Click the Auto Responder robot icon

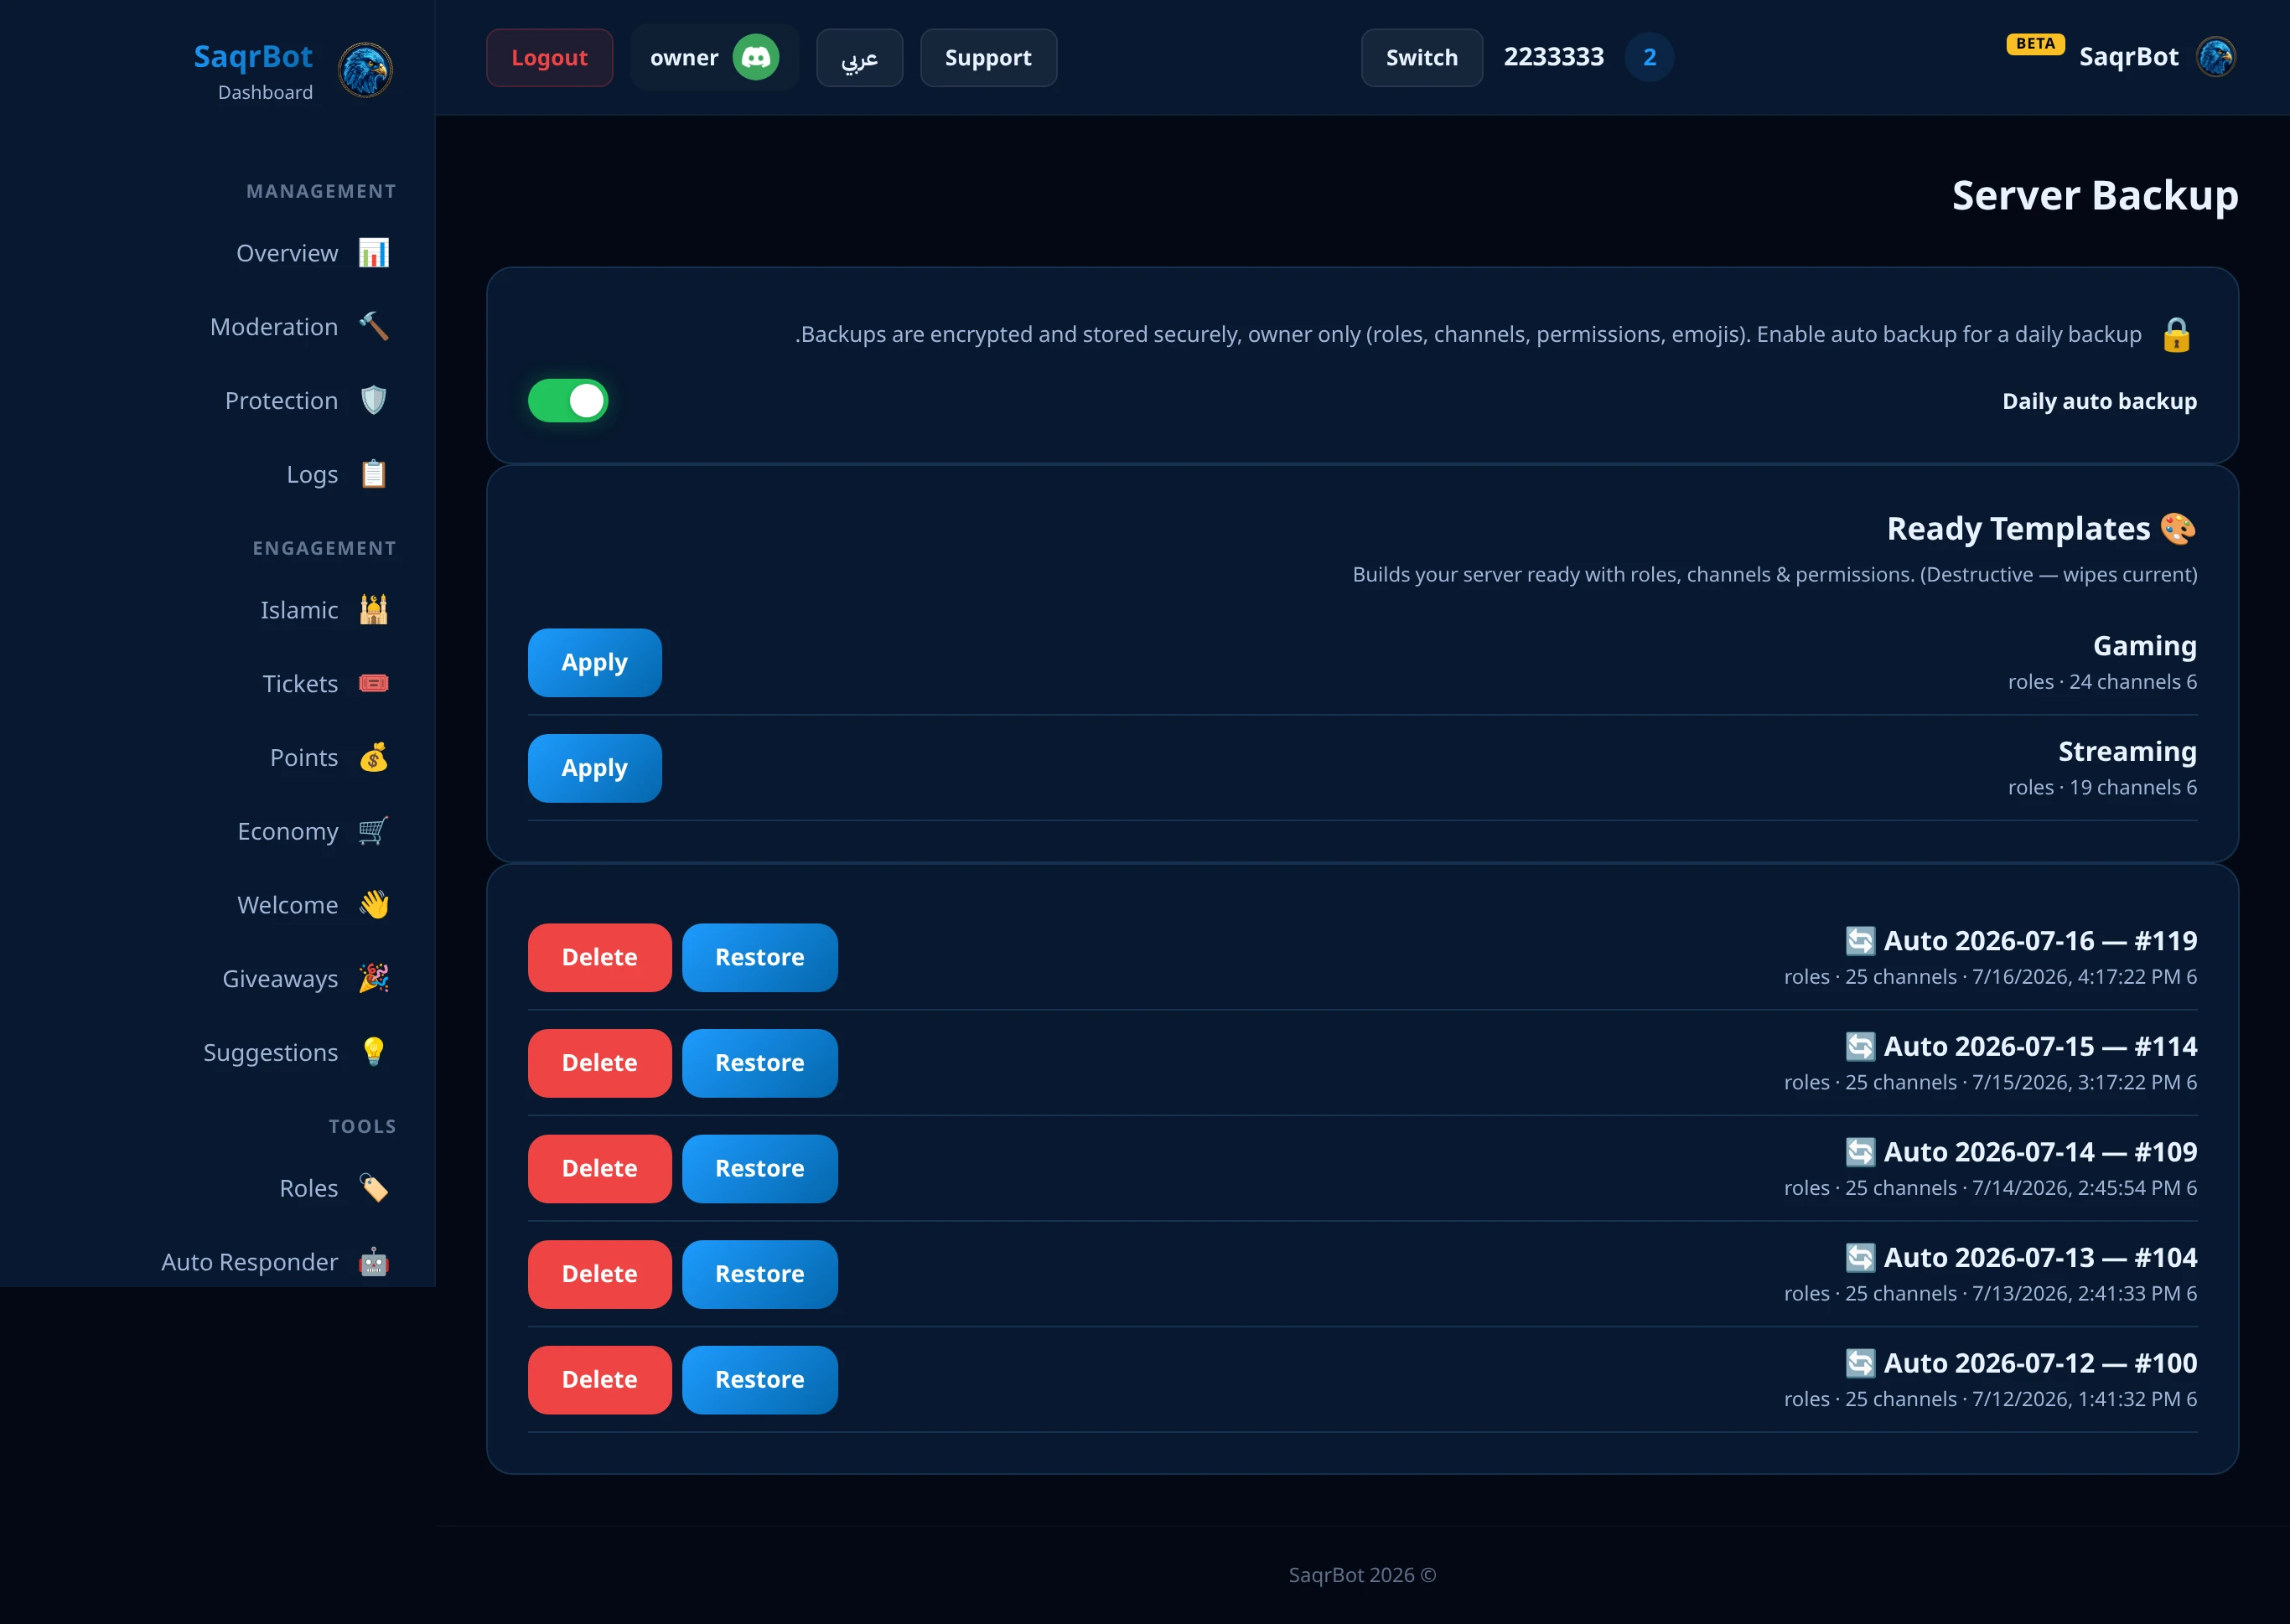(x=374, y=1262)
